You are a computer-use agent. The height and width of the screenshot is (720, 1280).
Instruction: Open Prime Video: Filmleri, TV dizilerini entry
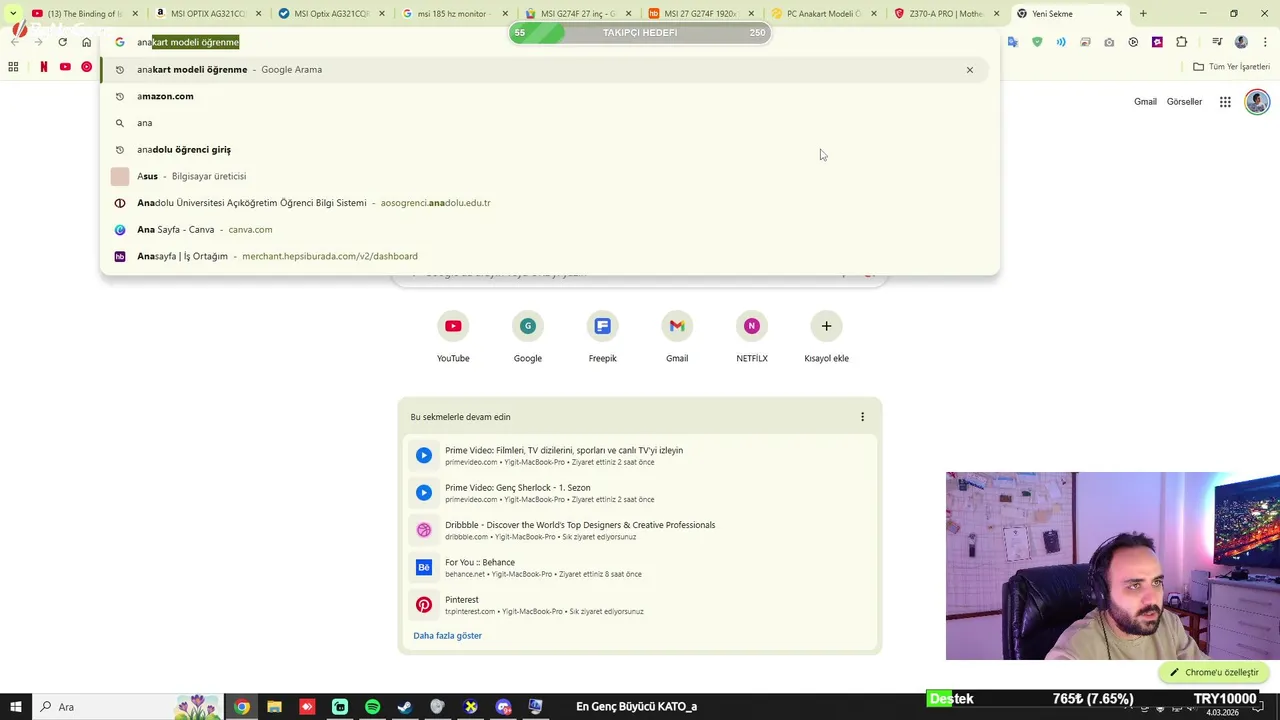pyautogui.click(x=640, y=456)
